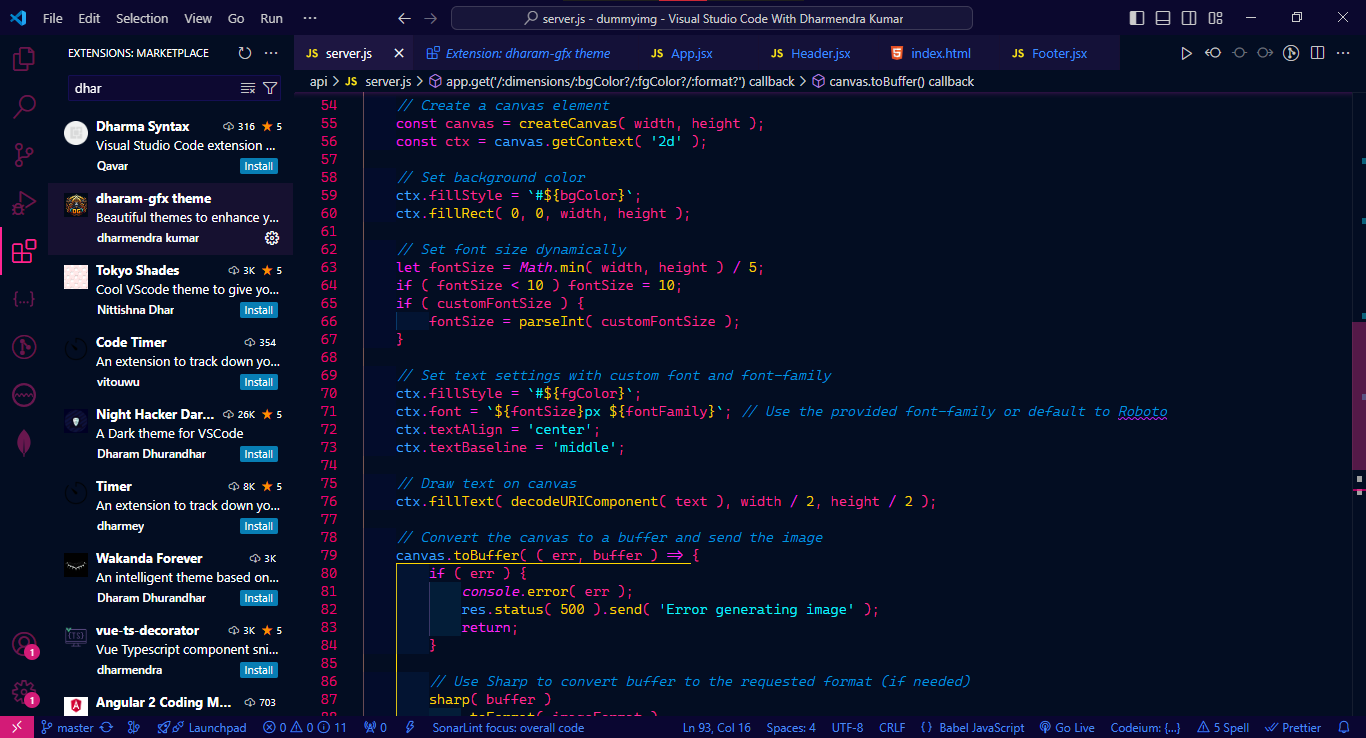Click the editor vertical scrollbar thumb
The height and width of the screenshot is (738, 1366).
tap(1359, 395)
